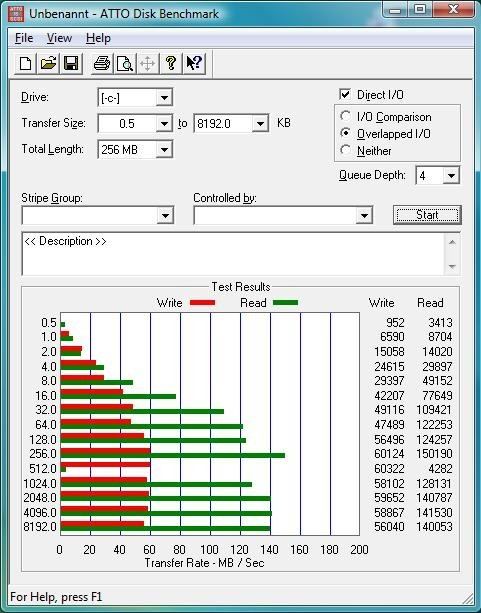Click the 1024.0 row label in chart
The height and width of the screenshot is (613, 481).
40,484
